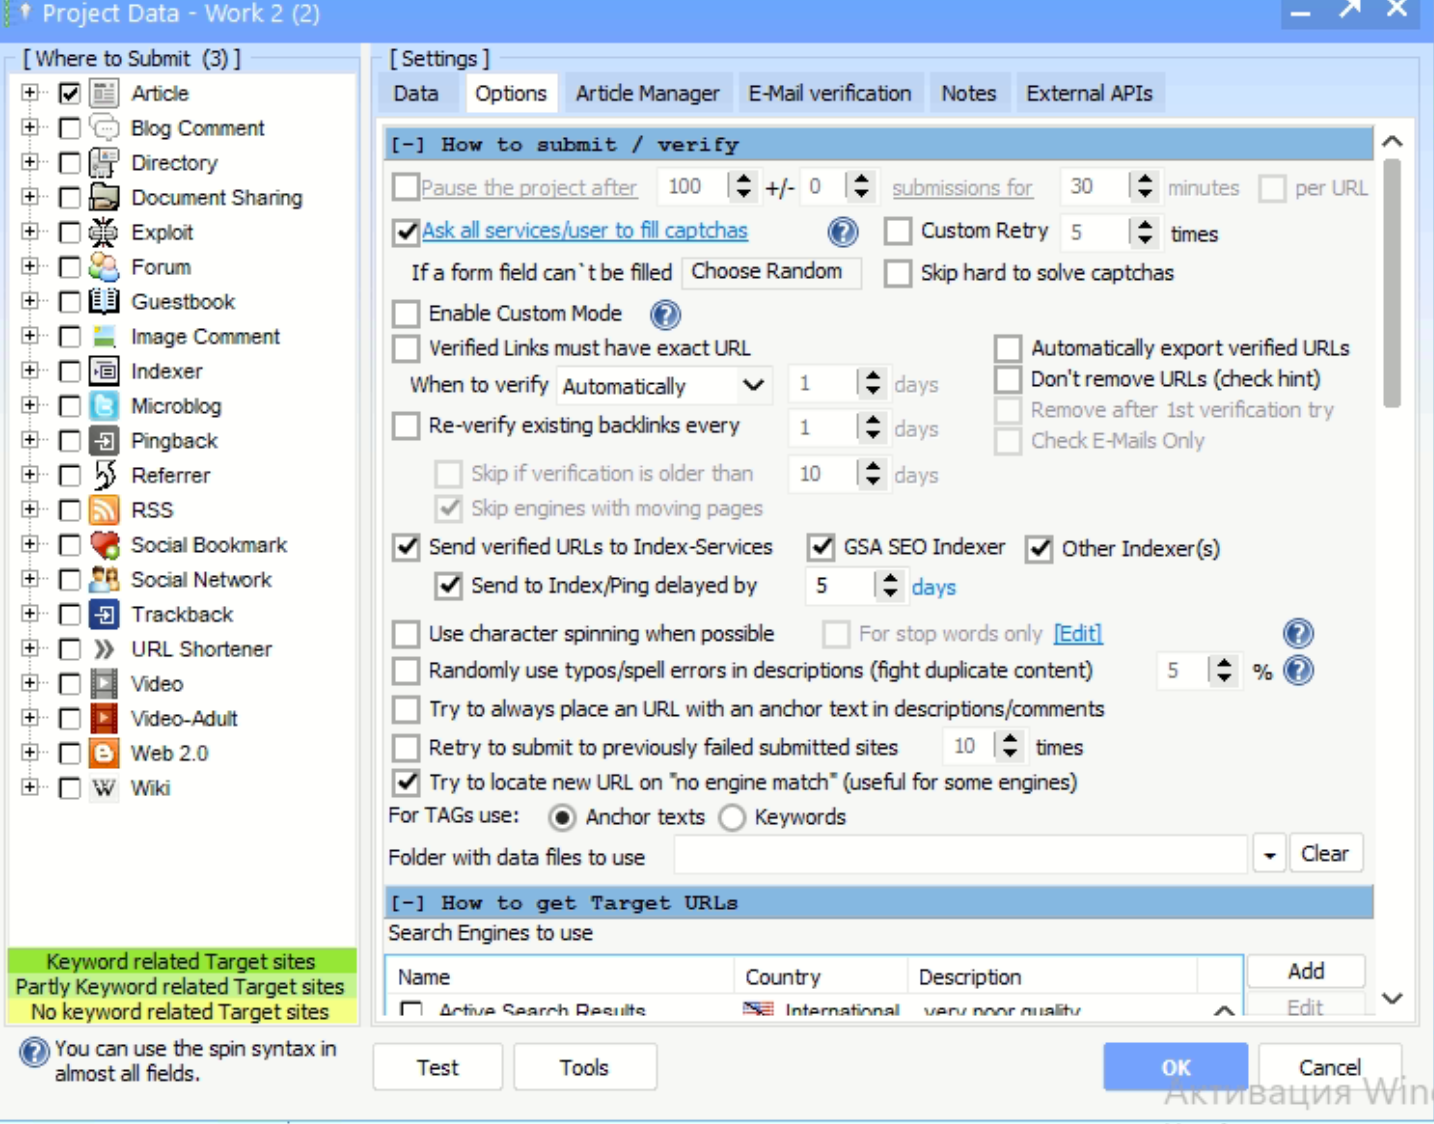Expand the Article tree node
1434x1124 pixels.
(x=30, y=93)
